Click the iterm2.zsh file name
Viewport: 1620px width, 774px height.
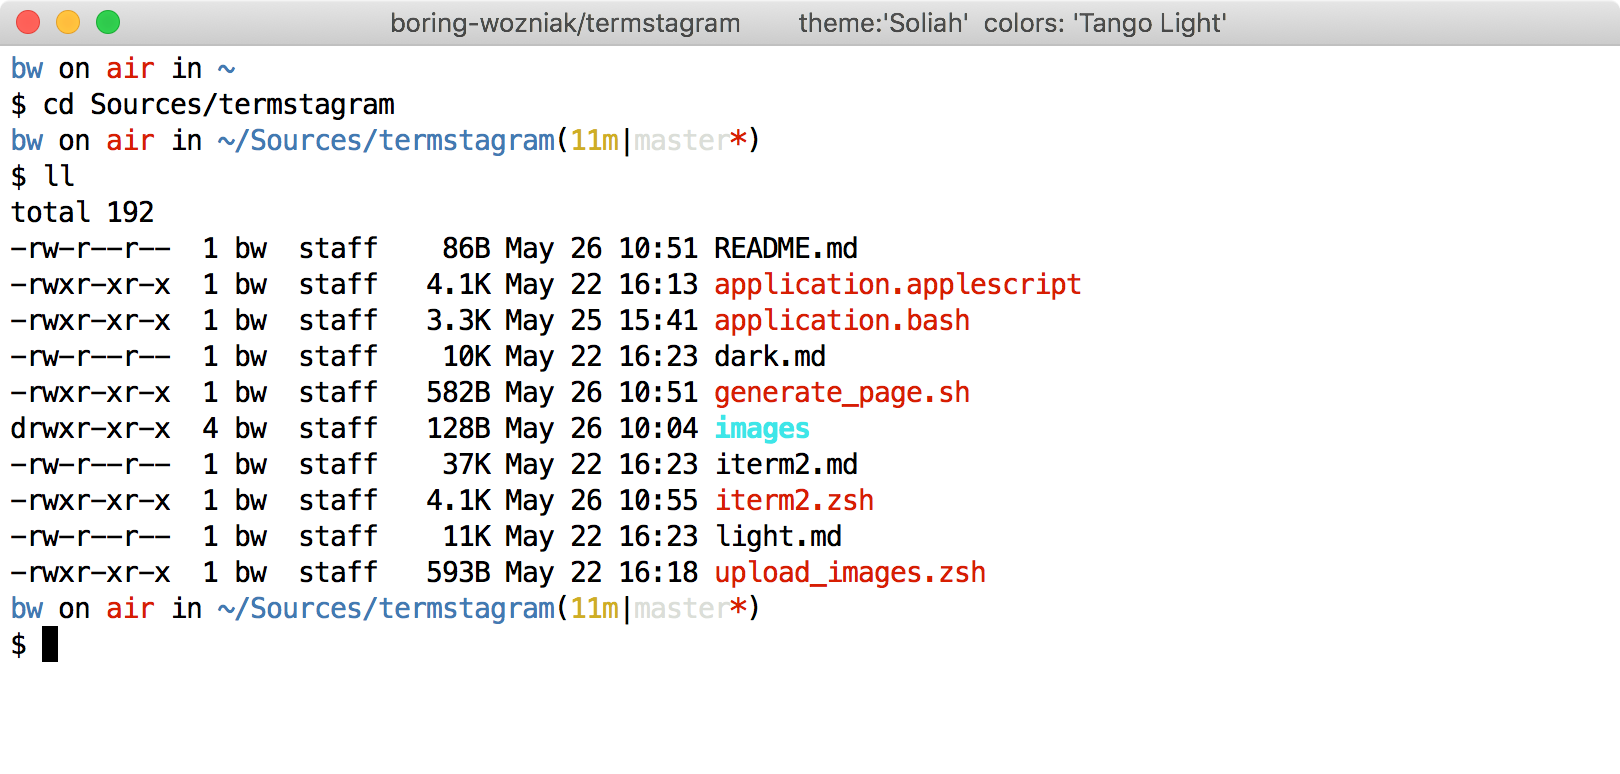(793, 500)
